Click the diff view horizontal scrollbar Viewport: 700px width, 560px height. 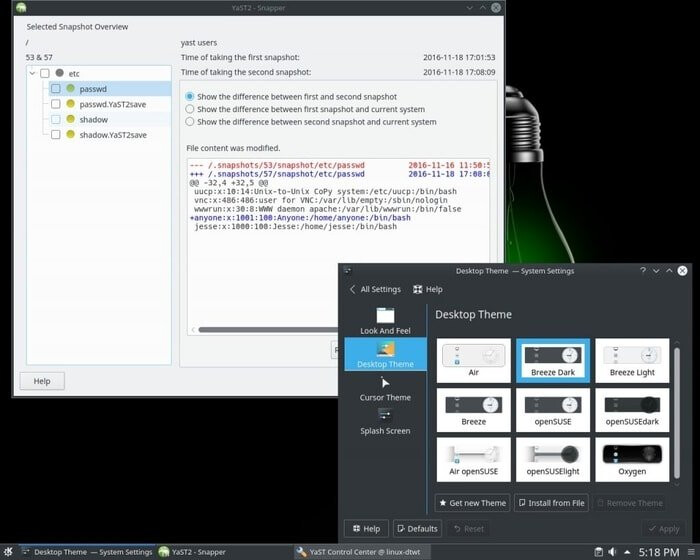pos(267,330)
